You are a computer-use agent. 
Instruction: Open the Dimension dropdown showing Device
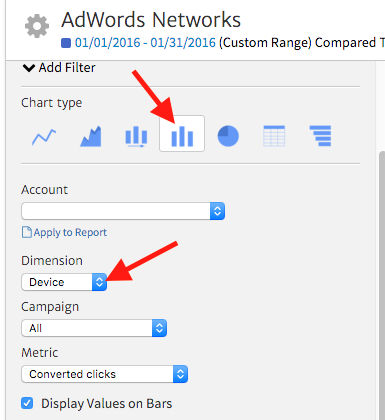pyautogui.click(x=64, y=282)
